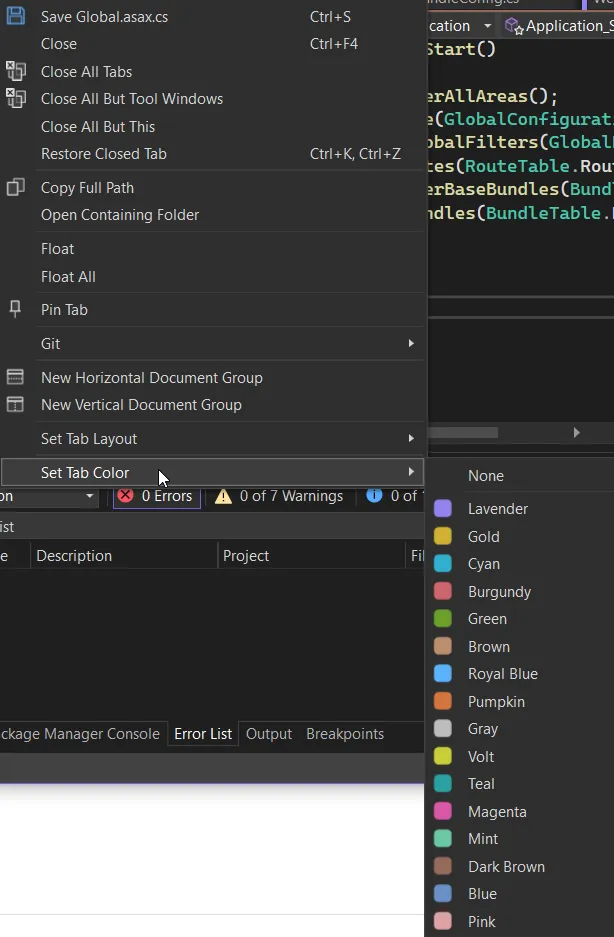
Task: Pick the Lavender tab color swatch
Action: (443, 509)
